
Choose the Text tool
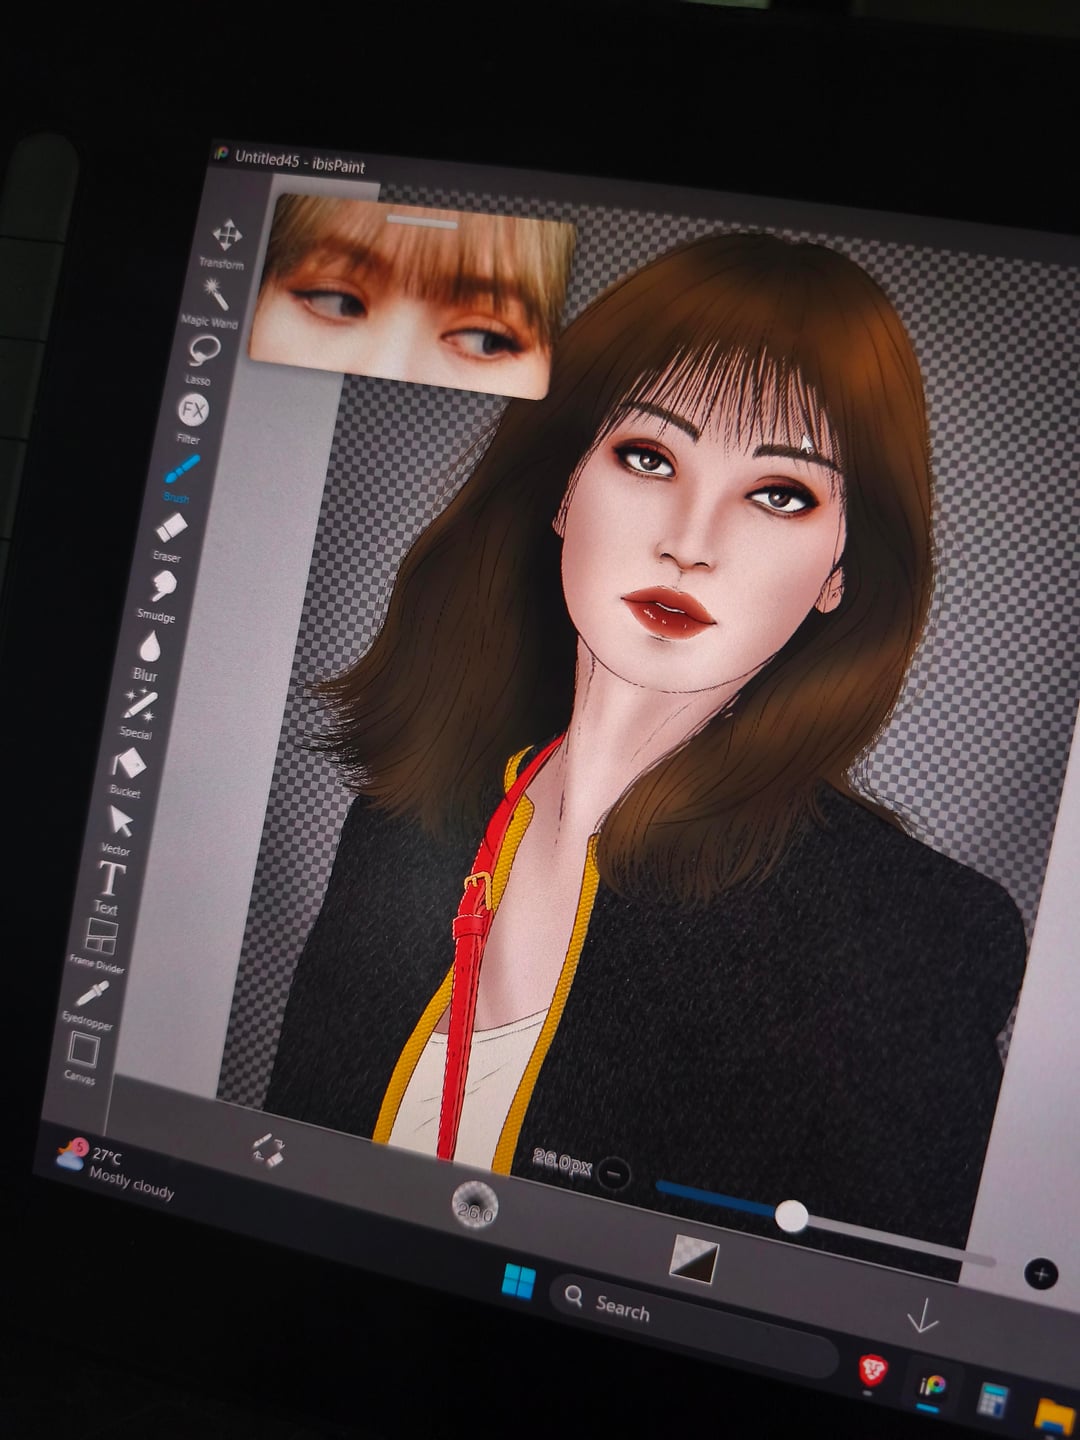pyautogui.click(x=110, y=880)
